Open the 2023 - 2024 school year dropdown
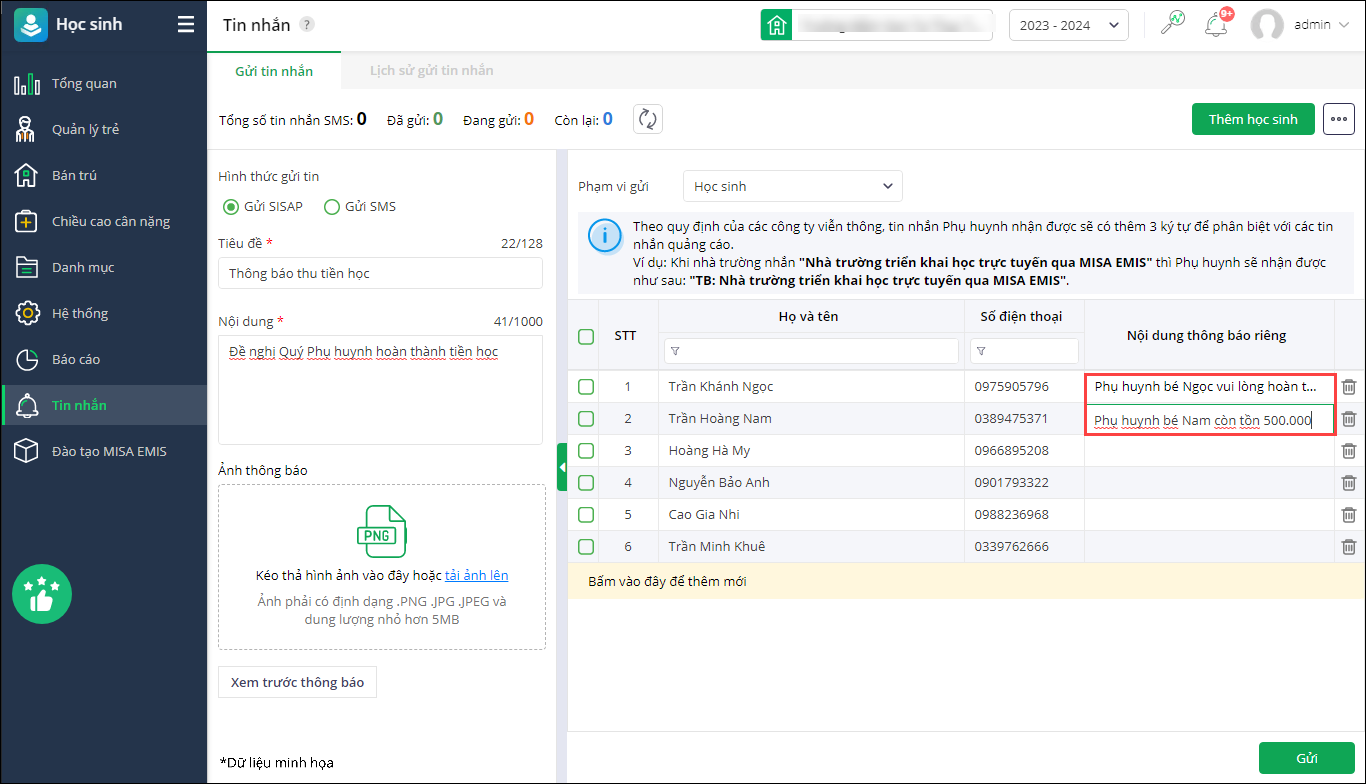The height and width of the screenshot is (784, 1366). tap(1068, 25)
